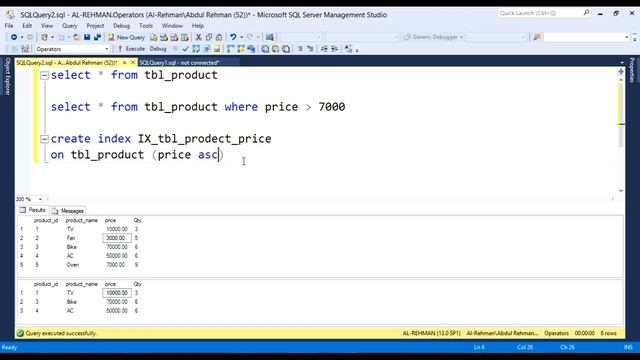Select Results to Text icon
640x360 pixels.
tap(265, 49)
